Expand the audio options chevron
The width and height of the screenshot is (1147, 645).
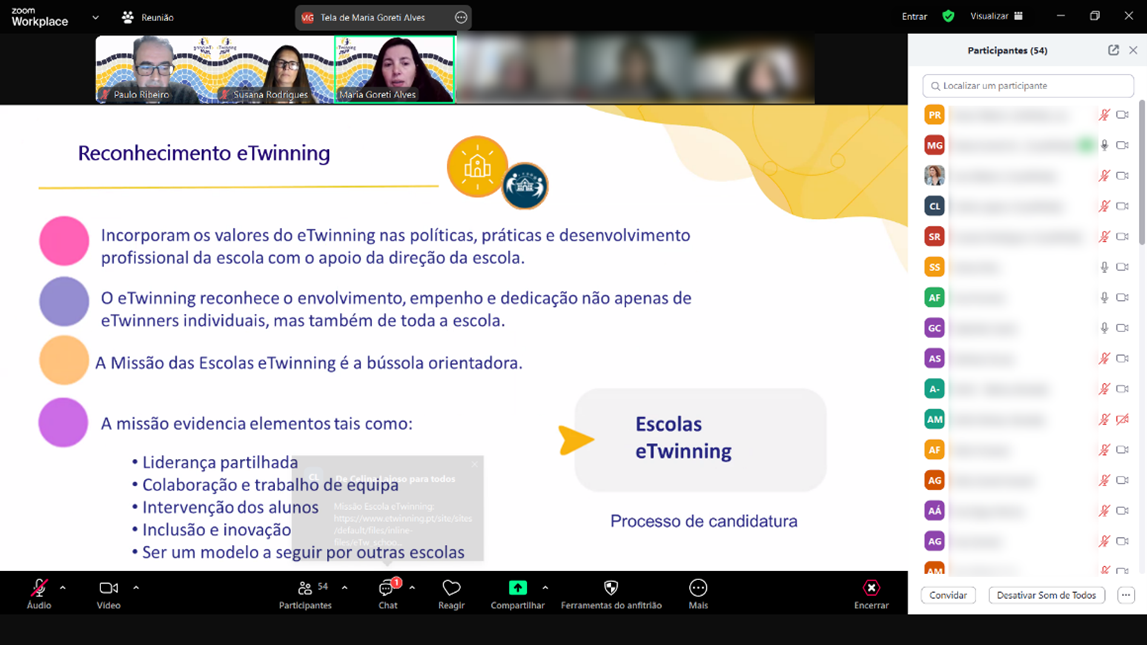click(63, 587)
